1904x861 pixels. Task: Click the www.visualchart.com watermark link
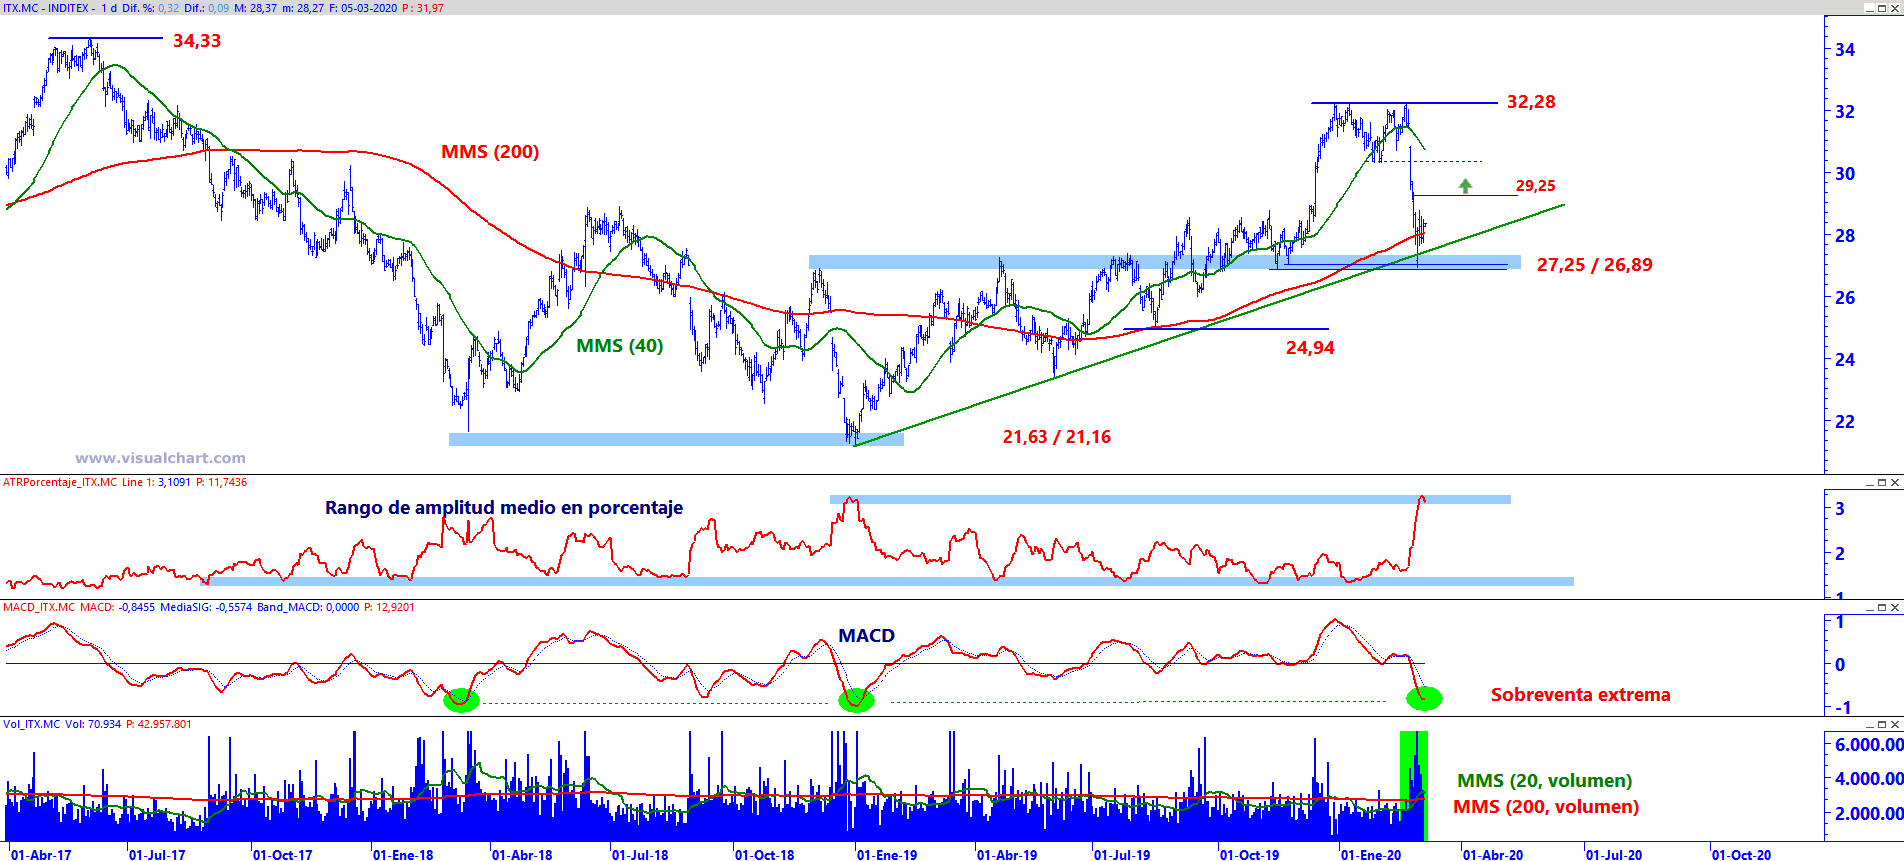pyautogui.click(x=160, y=458)
